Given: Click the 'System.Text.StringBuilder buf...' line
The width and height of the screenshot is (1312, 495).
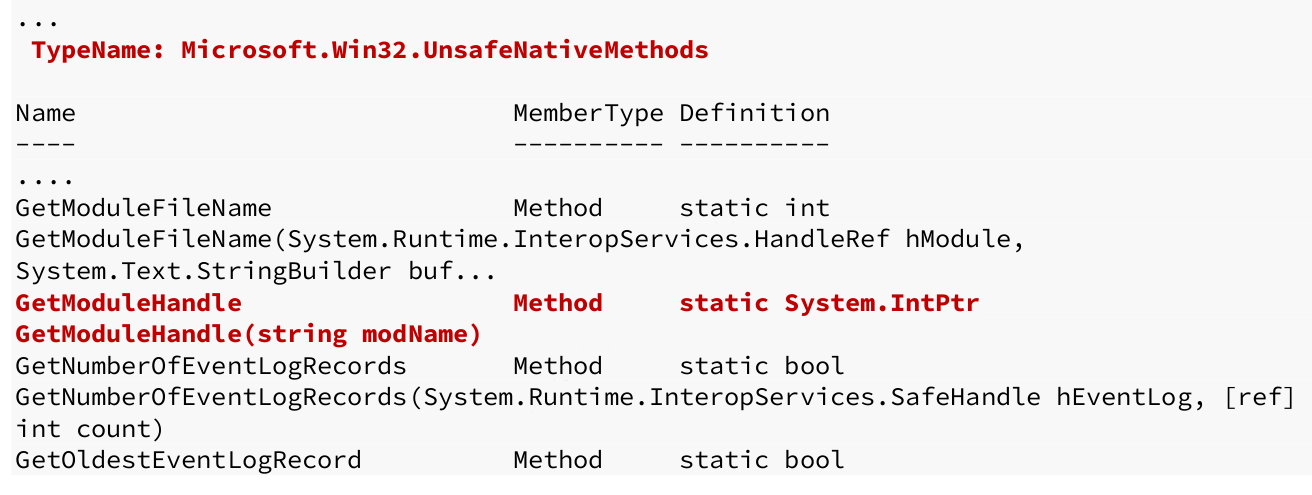Looking at the screenshot, I should pos(256,271).
